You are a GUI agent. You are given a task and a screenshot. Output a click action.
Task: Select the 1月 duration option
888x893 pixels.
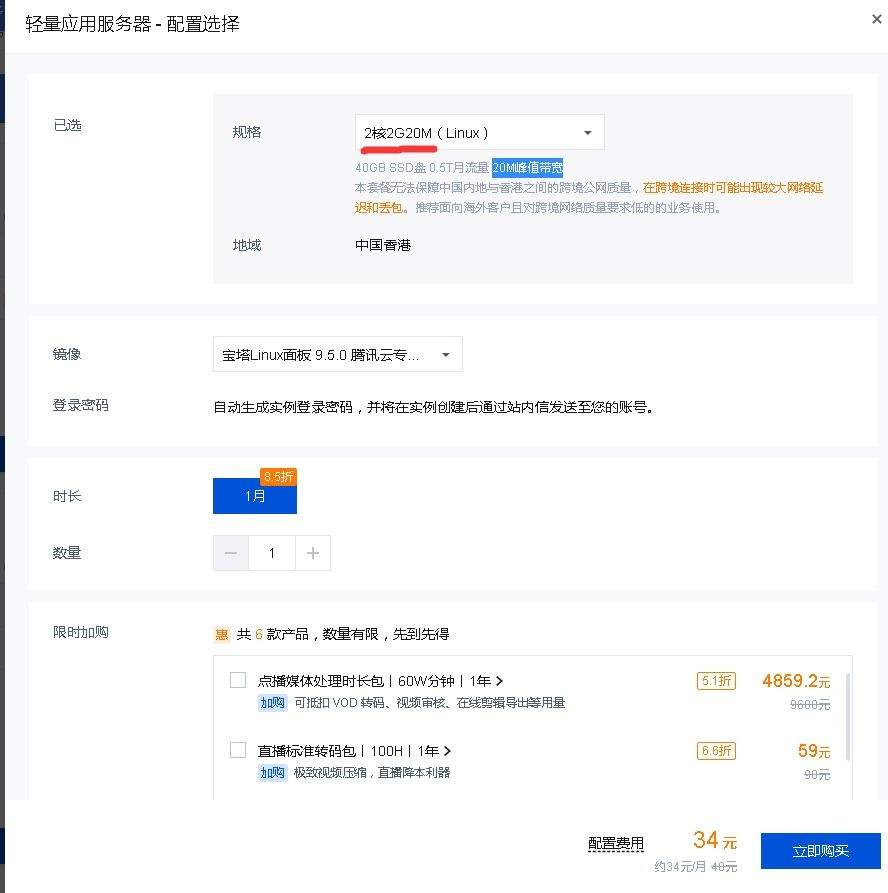tap(255, 495)
